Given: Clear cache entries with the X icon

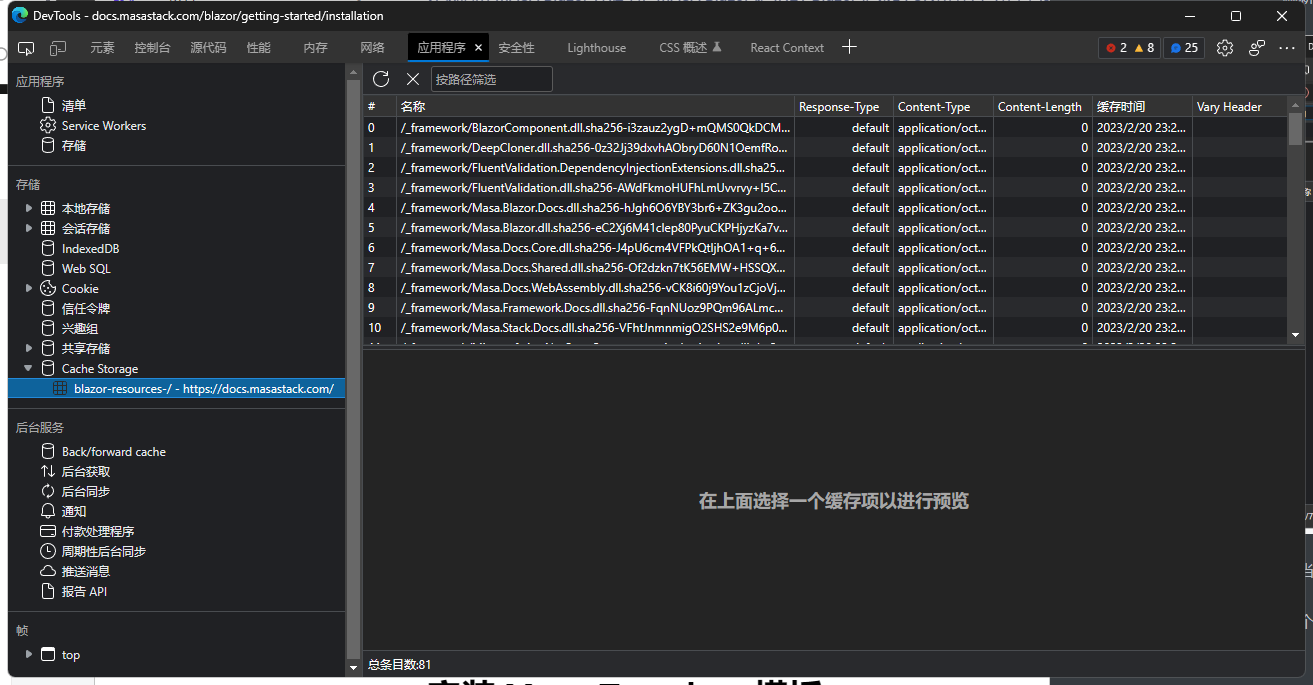Looking at the screenshot, I should click(x=413, y=78).
